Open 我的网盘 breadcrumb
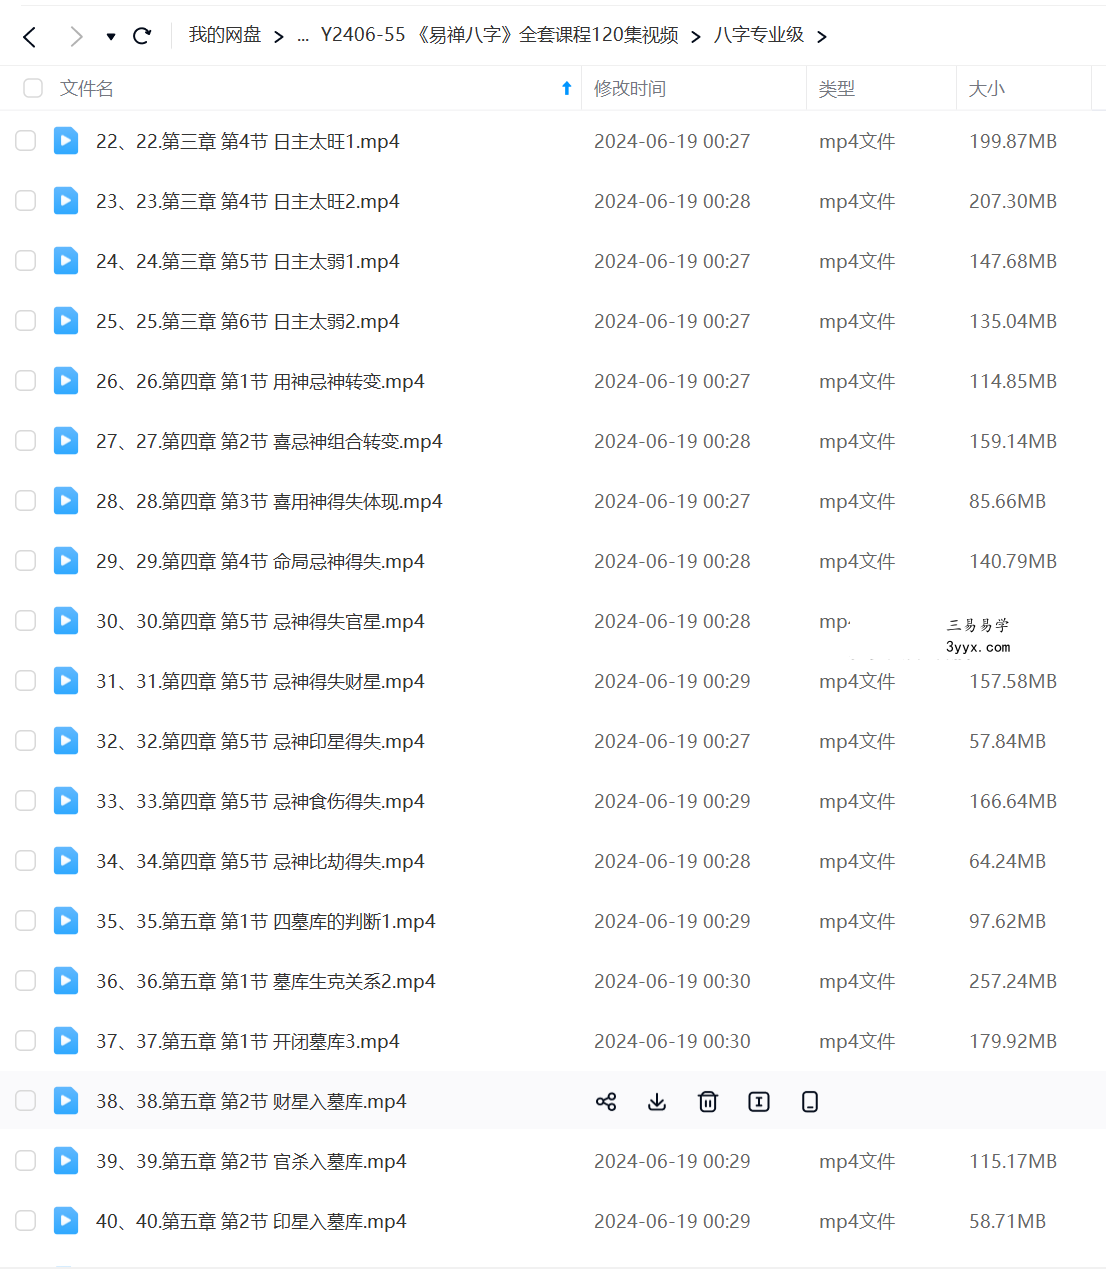Screen dimensions: 1106x1271 (x=225, y=35)
